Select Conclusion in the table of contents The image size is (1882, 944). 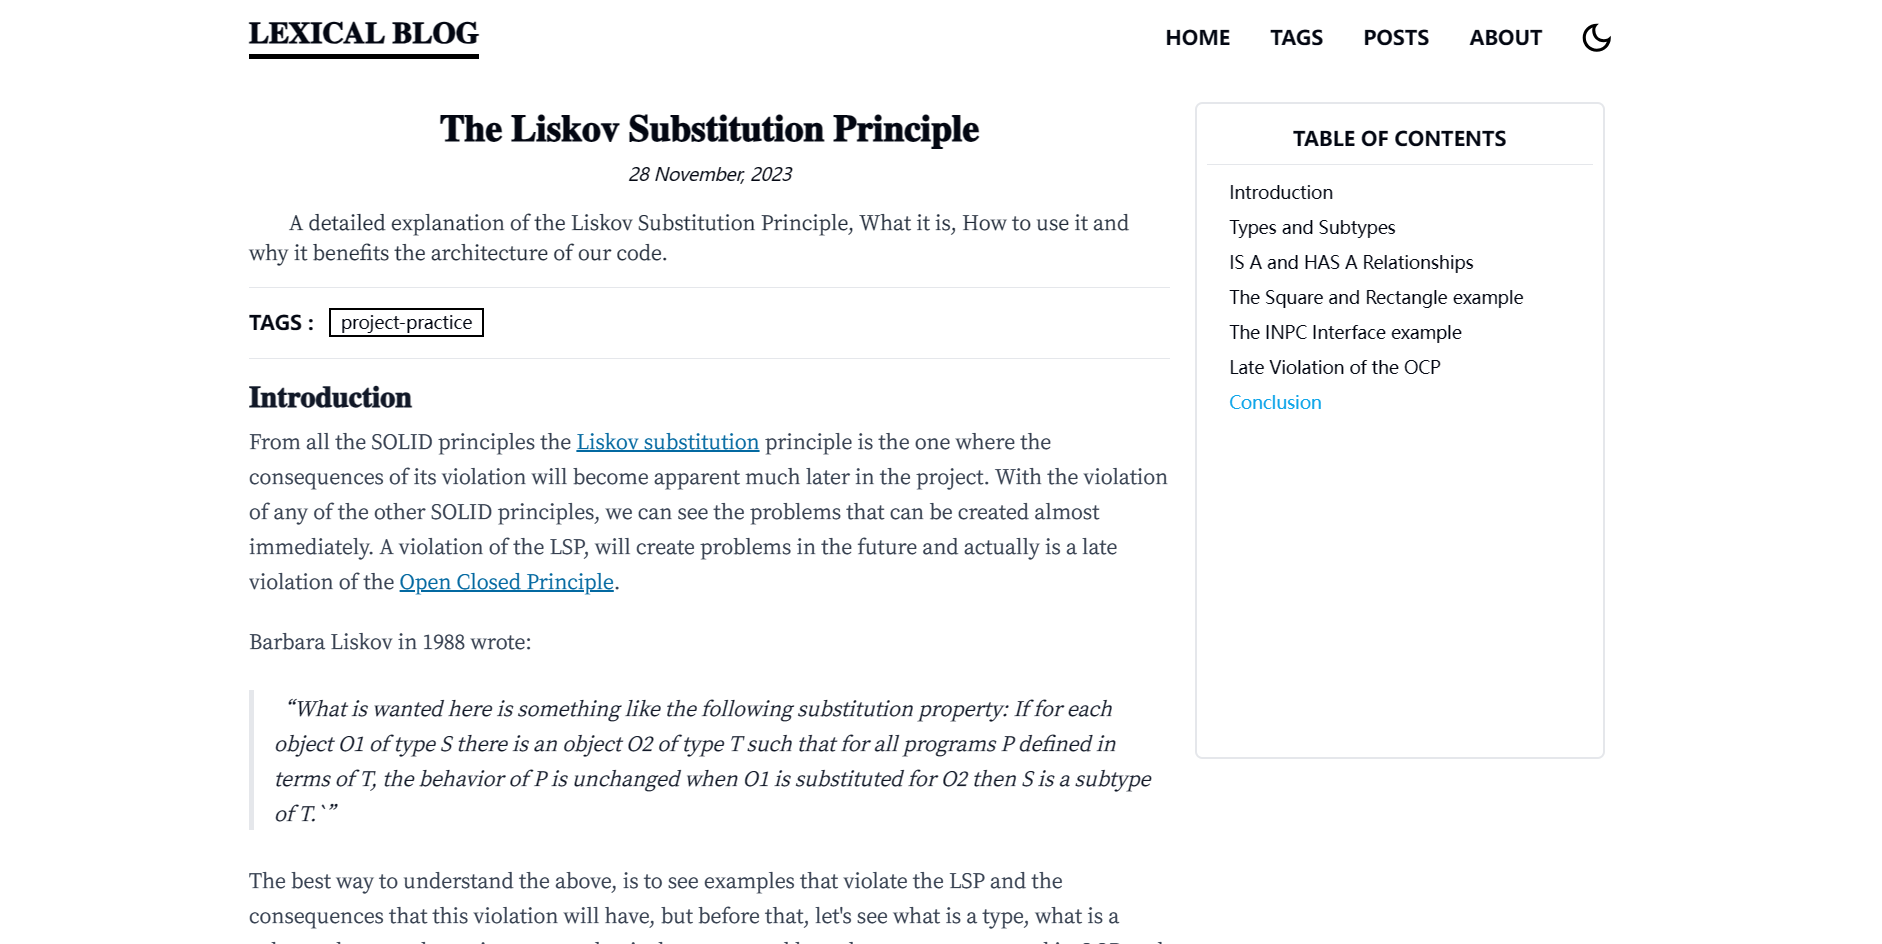pyautogui.click(x=1274, y=402)
